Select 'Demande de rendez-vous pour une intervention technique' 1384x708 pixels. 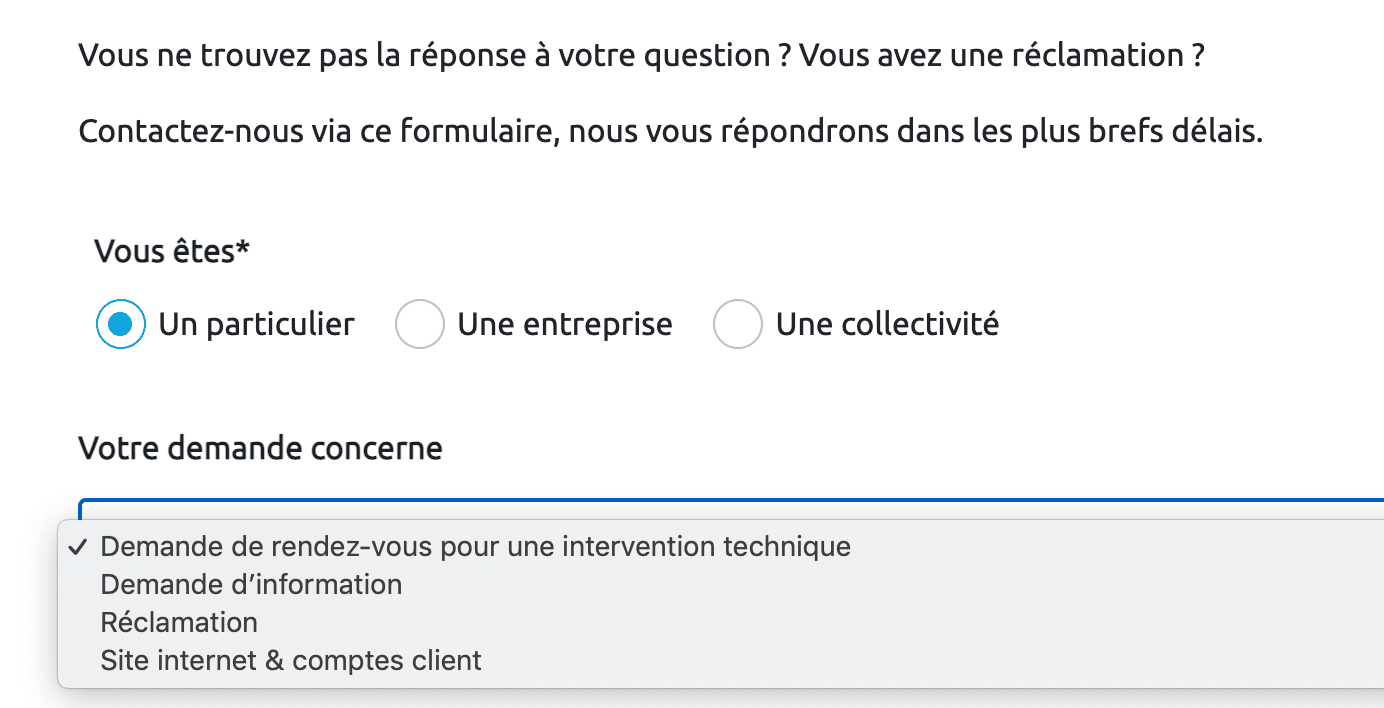[x=475, y=546]
